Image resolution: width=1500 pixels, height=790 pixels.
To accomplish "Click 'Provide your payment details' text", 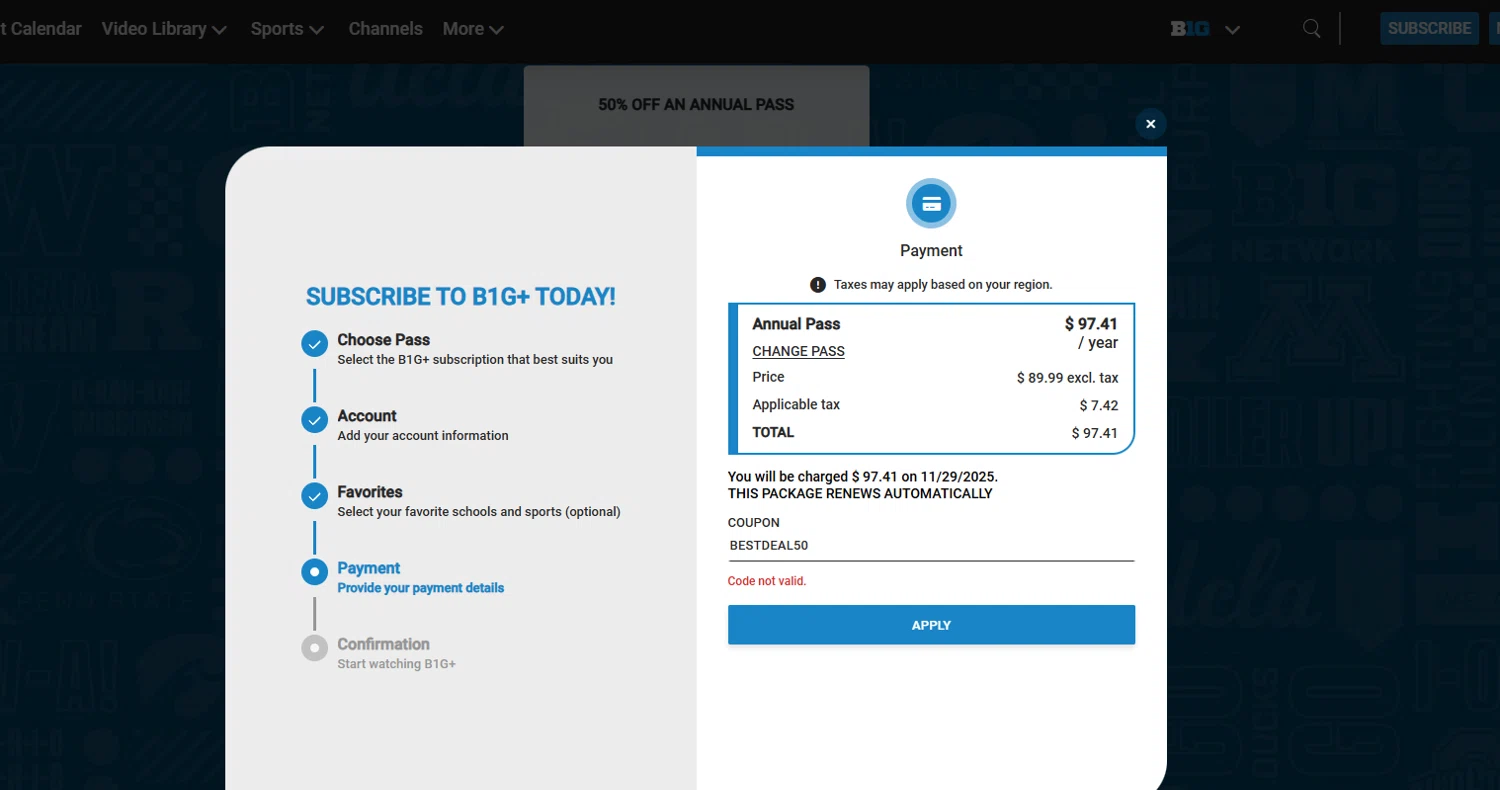I will pyautogui.click(x=421, y=588).
